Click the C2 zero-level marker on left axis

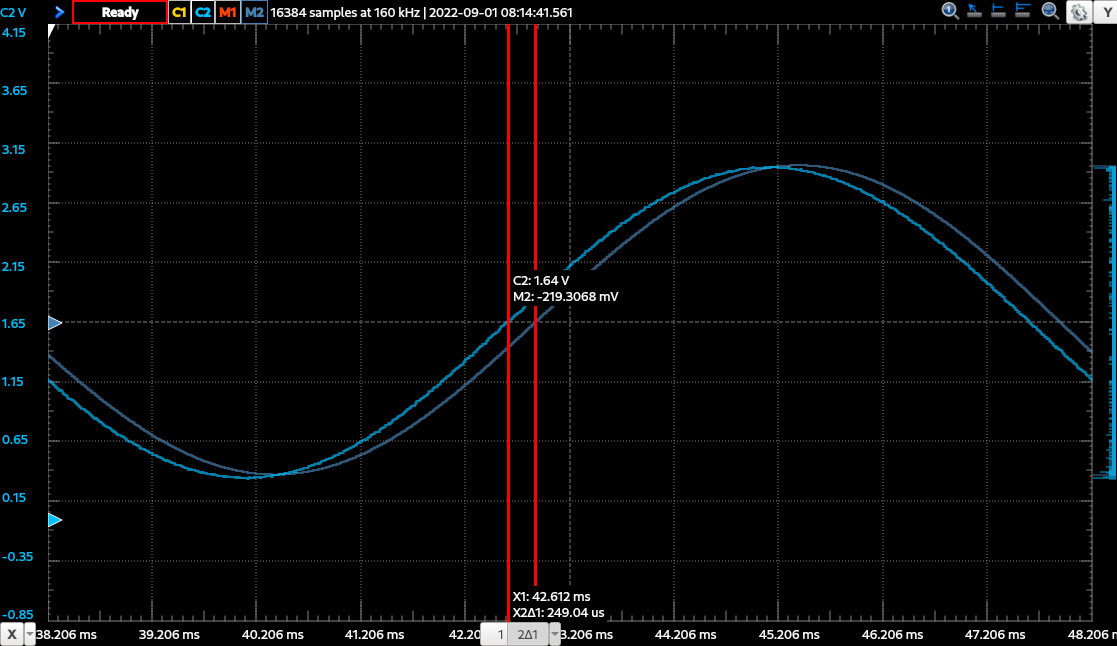pyautogui.click(x=55, y=520)
